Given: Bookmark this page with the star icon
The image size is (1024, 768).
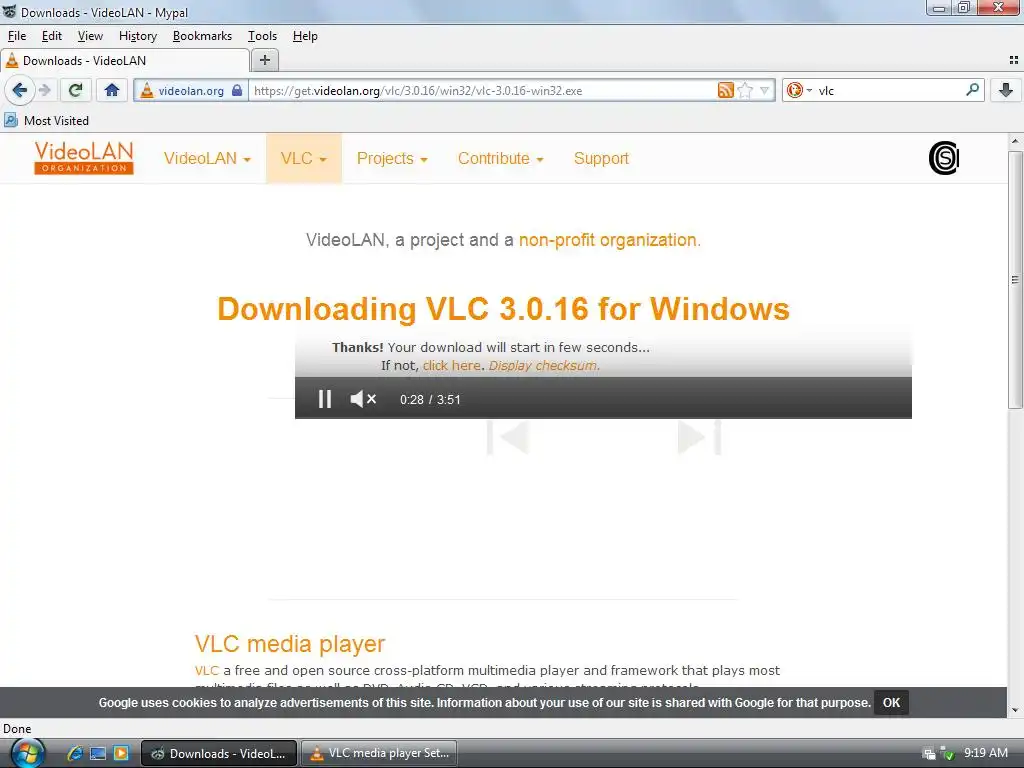Looking at the screenshot, I should [x=744, y=90].
